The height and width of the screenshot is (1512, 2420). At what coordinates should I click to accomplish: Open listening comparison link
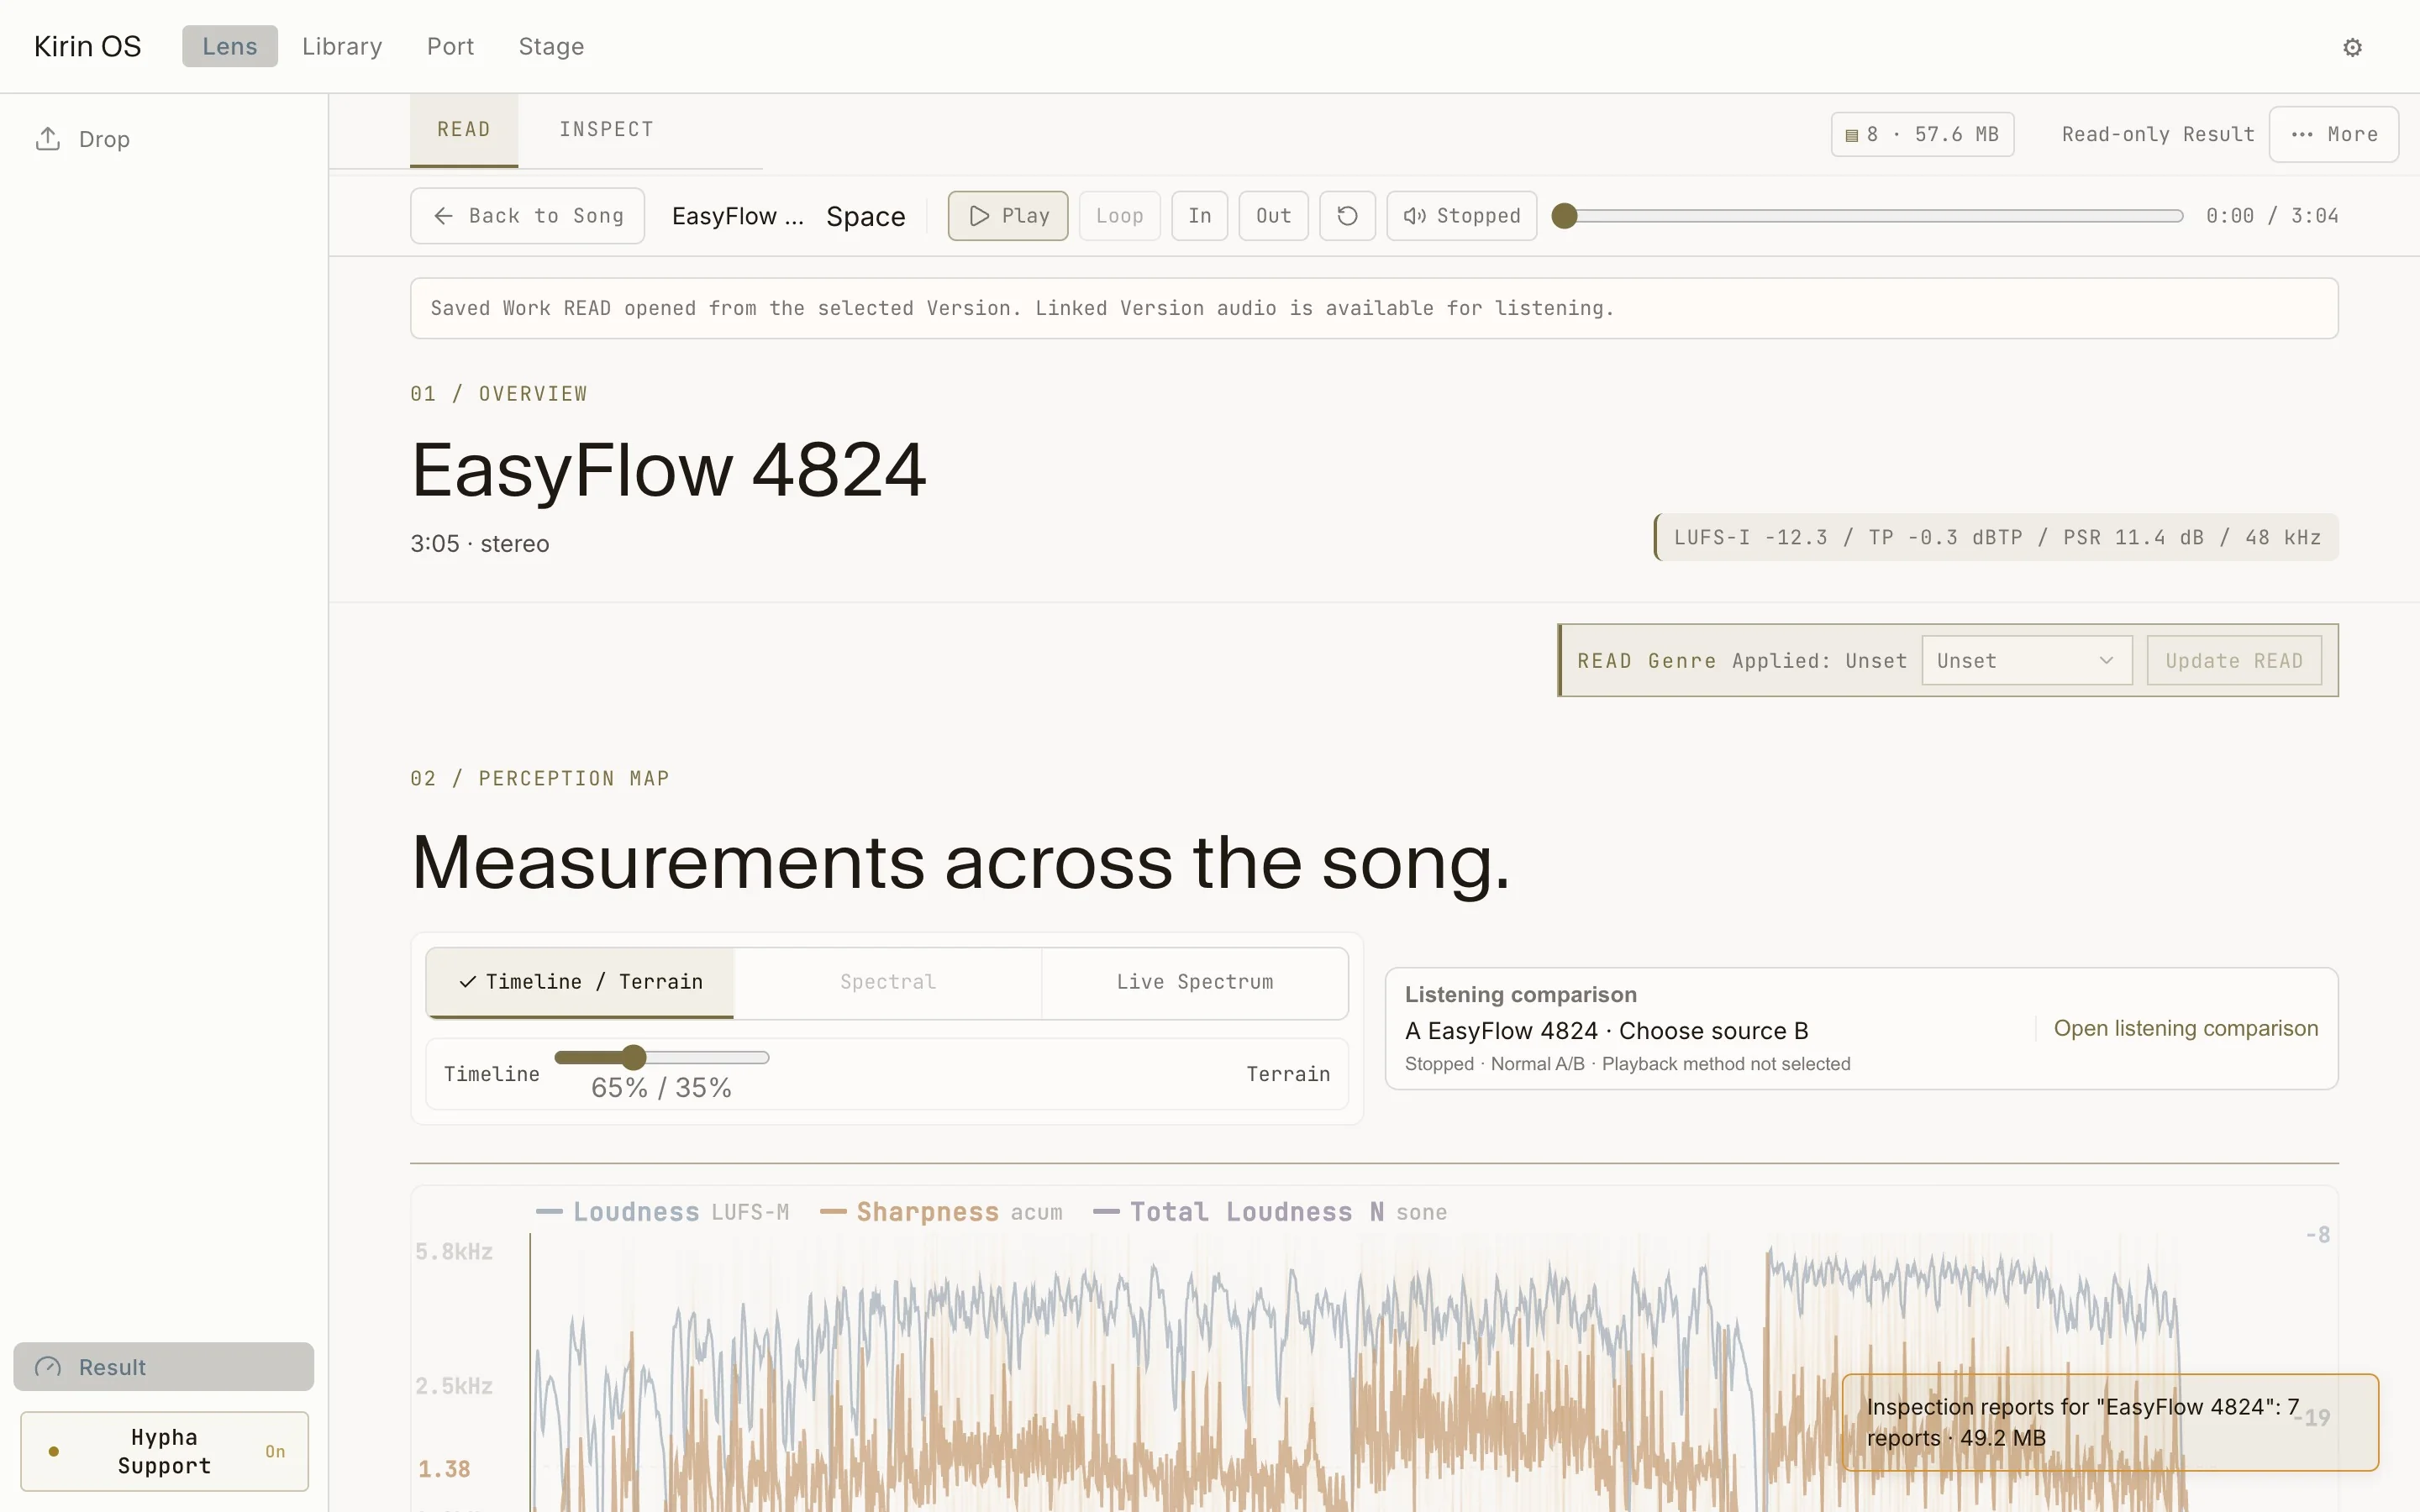pos(2185,1029)
